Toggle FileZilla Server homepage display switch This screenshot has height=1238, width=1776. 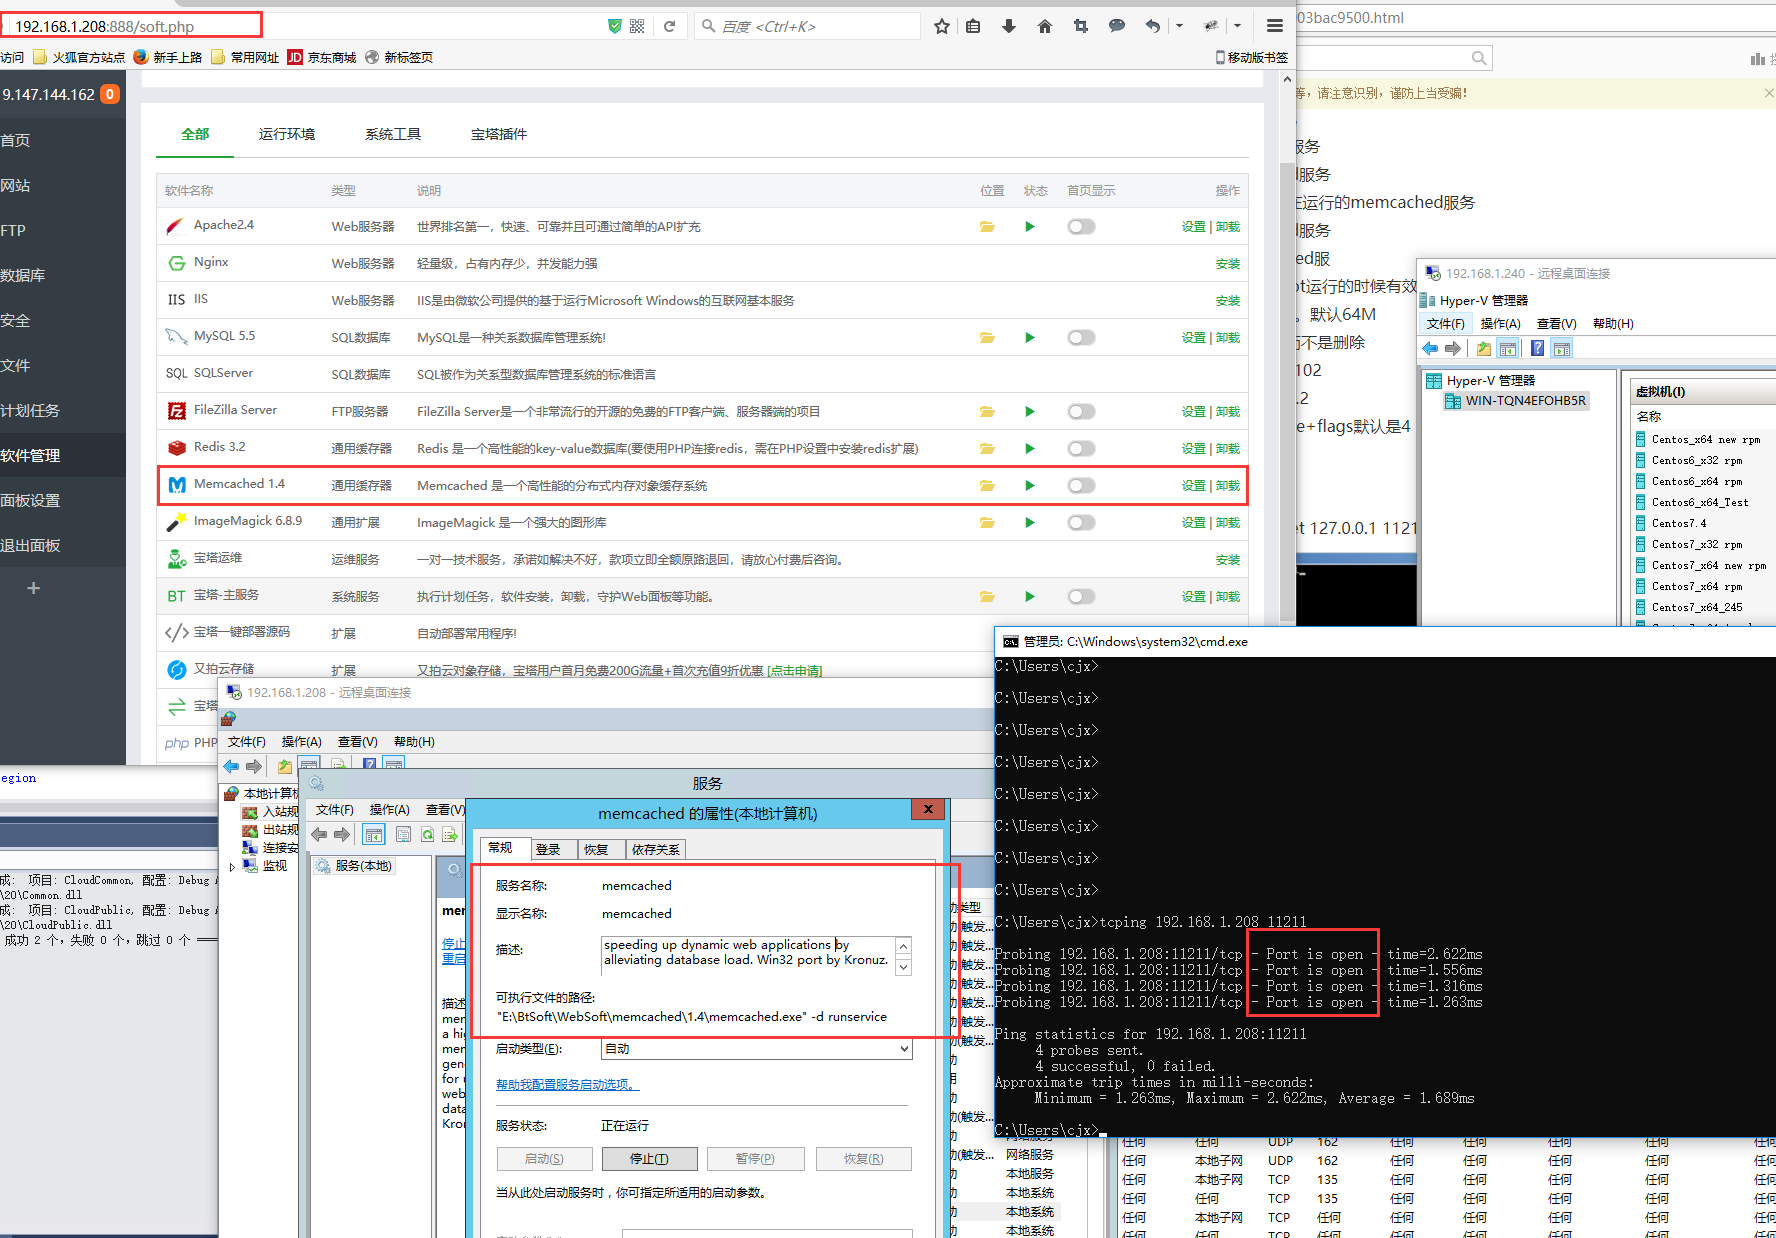pos(1081,412)
